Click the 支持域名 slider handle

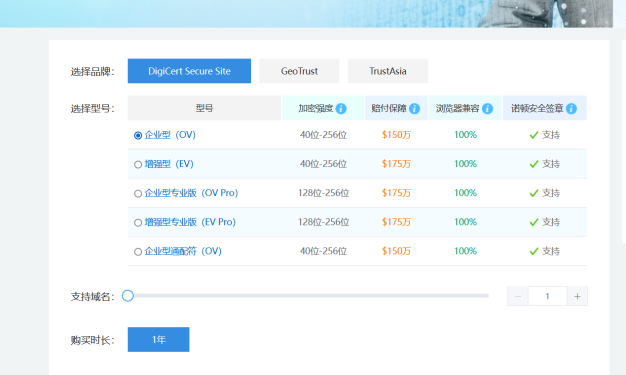pyautogui.click(x=128, y=296)
